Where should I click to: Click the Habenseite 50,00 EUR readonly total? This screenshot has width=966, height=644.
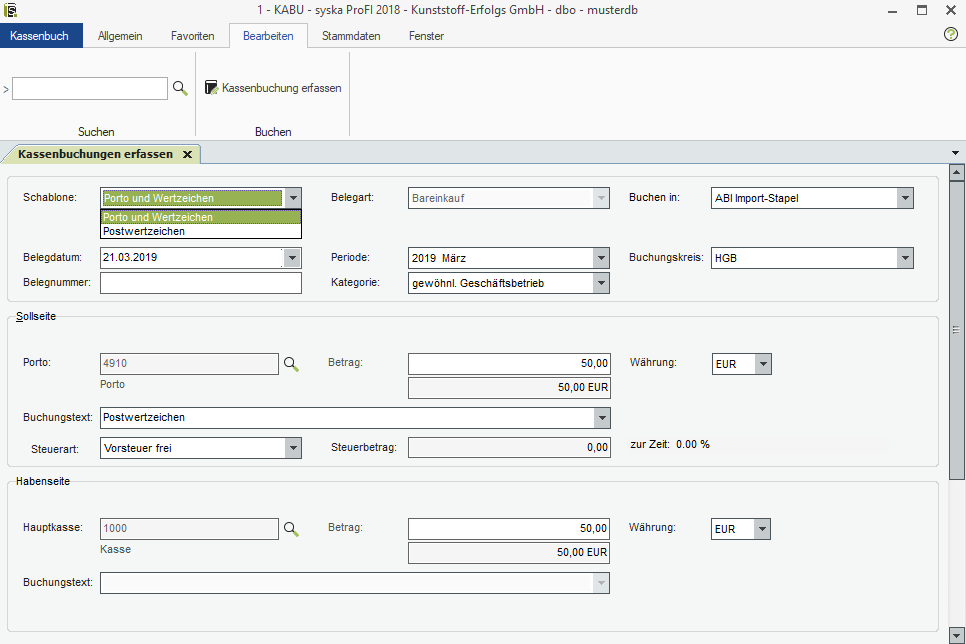(x=509, y=553)
